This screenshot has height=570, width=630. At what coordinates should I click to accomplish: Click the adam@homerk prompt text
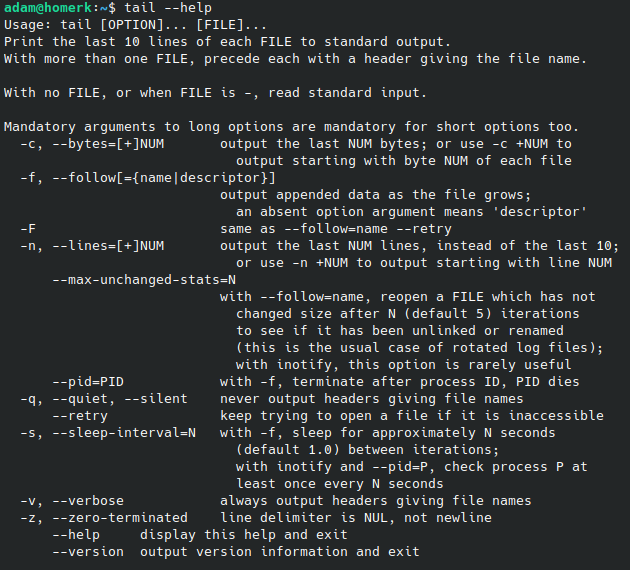(x=48, y=8)
